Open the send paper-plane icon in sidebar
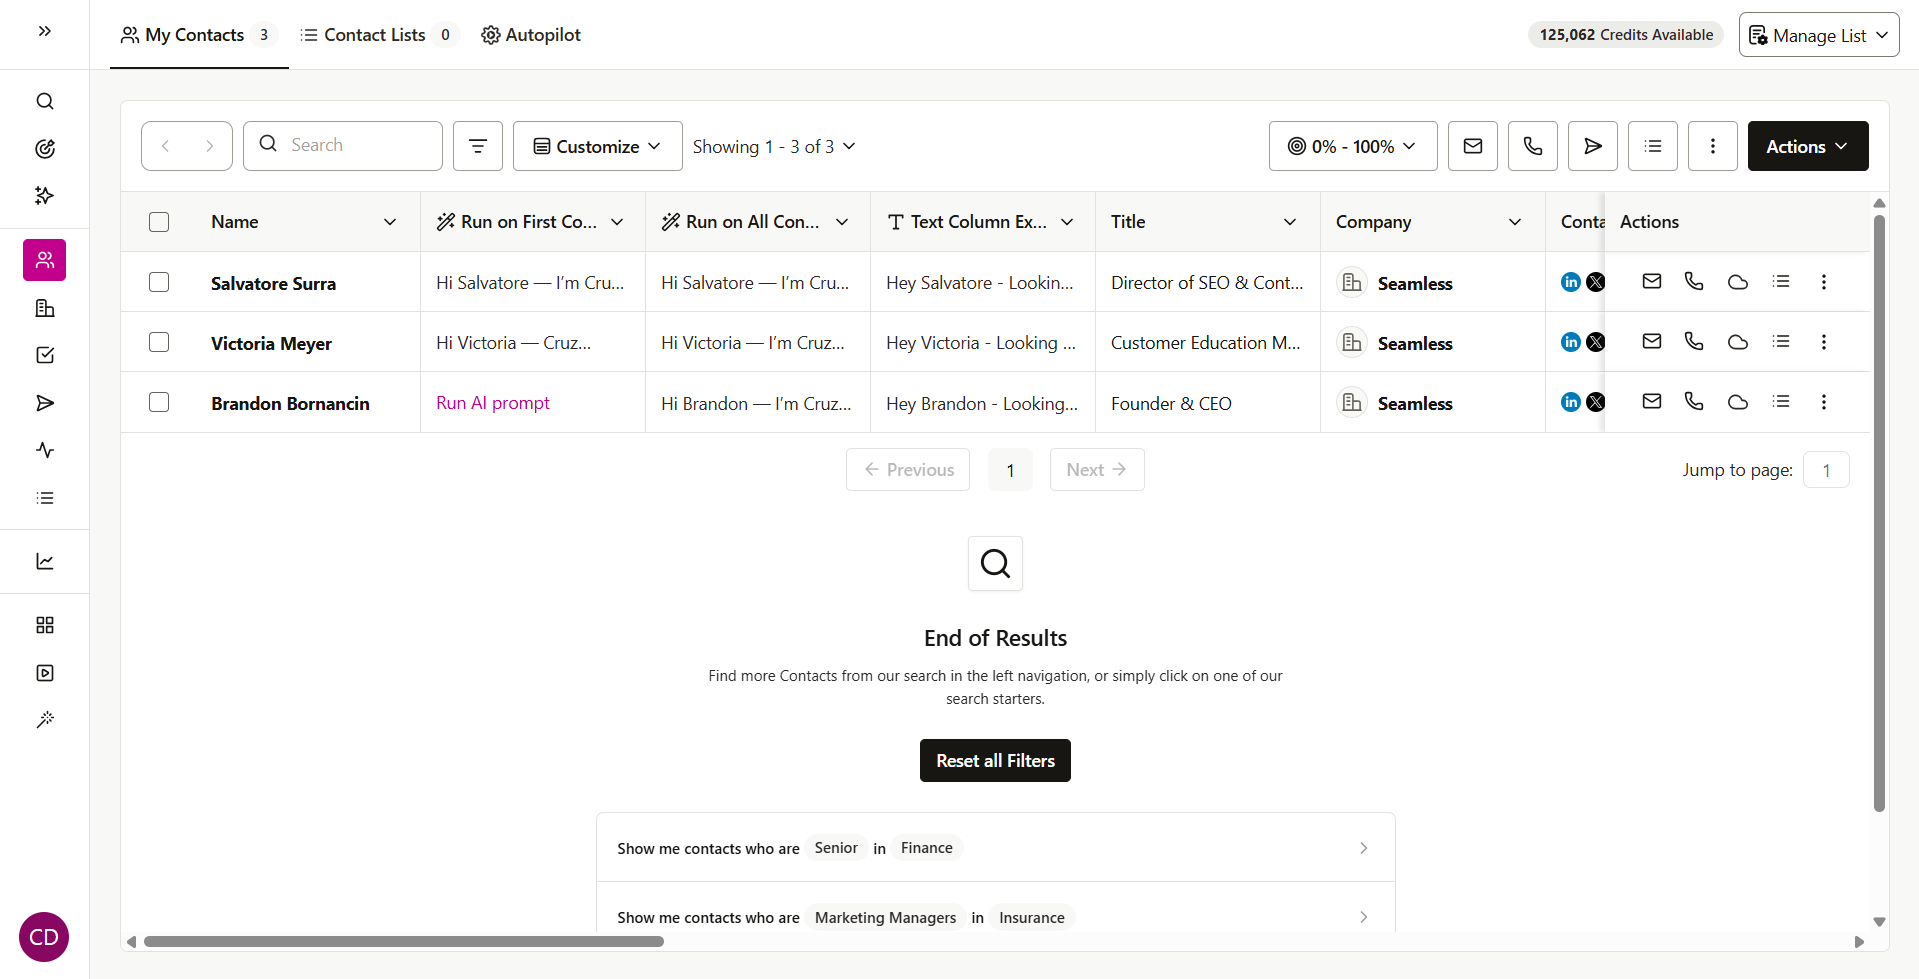This screenshot has height=979, width=1919. pos(45,403)
